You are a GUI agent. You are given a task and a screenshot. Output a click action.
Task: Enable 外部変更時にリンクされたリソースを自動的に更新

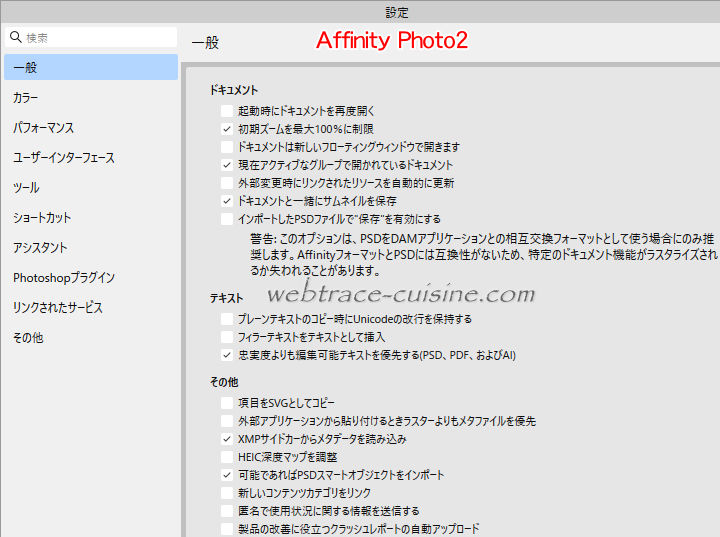tap(227, 183)
